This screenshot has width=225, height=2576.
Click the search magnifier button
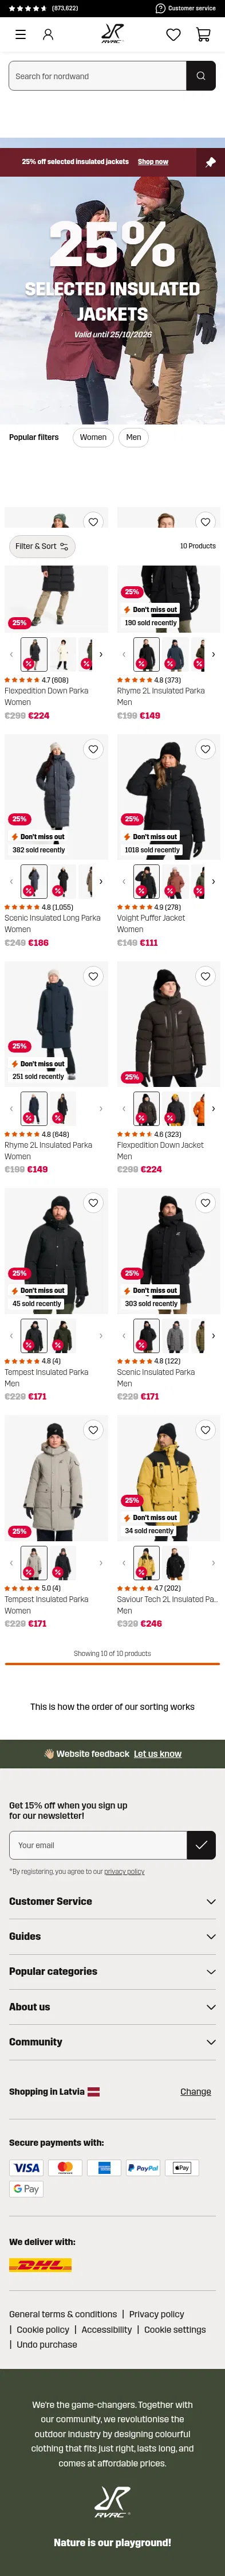(201, 76)
